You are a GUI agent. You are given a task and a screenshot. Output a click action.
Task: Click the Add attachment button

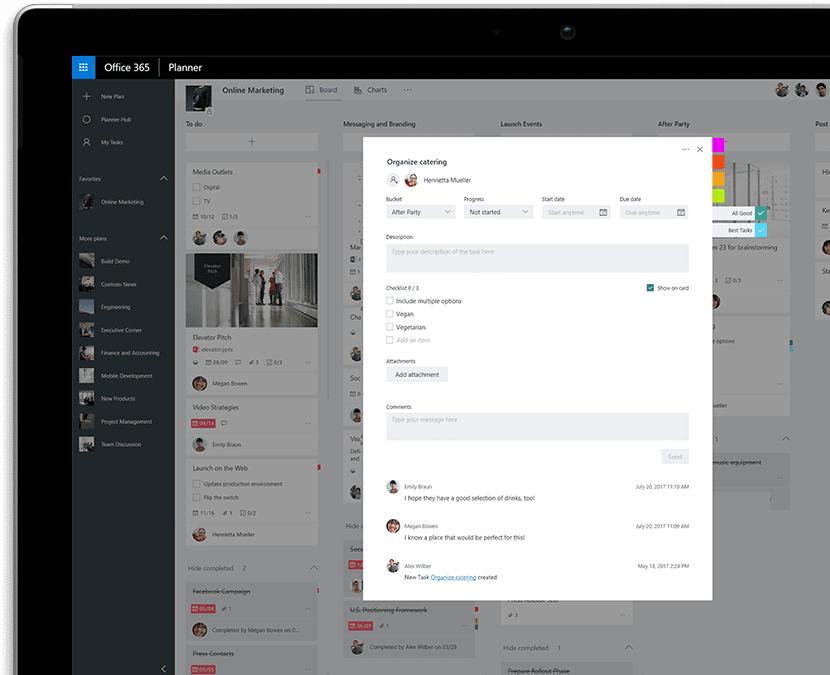pos(417,374)
